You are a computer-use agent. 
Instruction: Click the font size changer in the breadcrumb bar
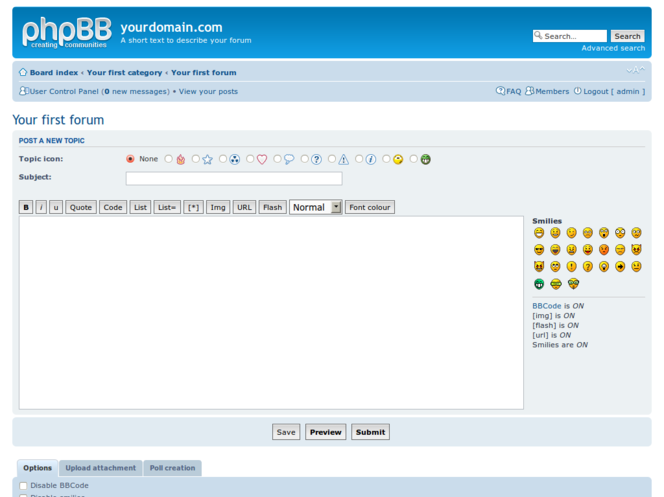coord(635,71)
